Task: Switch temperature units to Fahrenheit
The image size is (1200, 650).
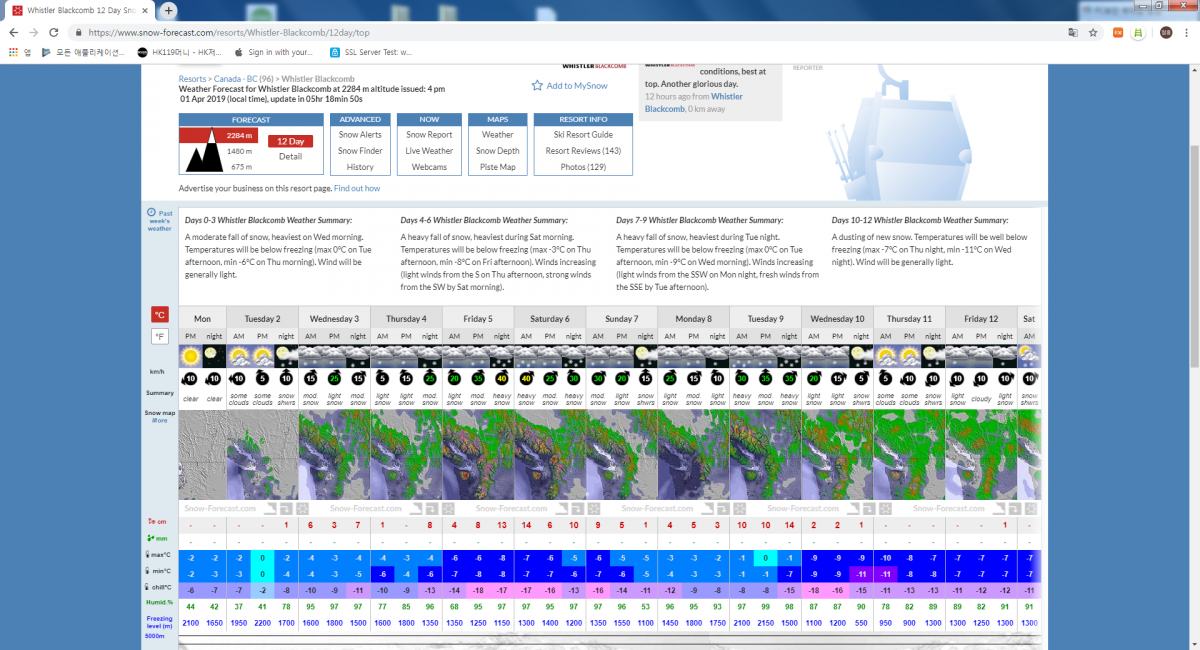Action: pos(160,336)
